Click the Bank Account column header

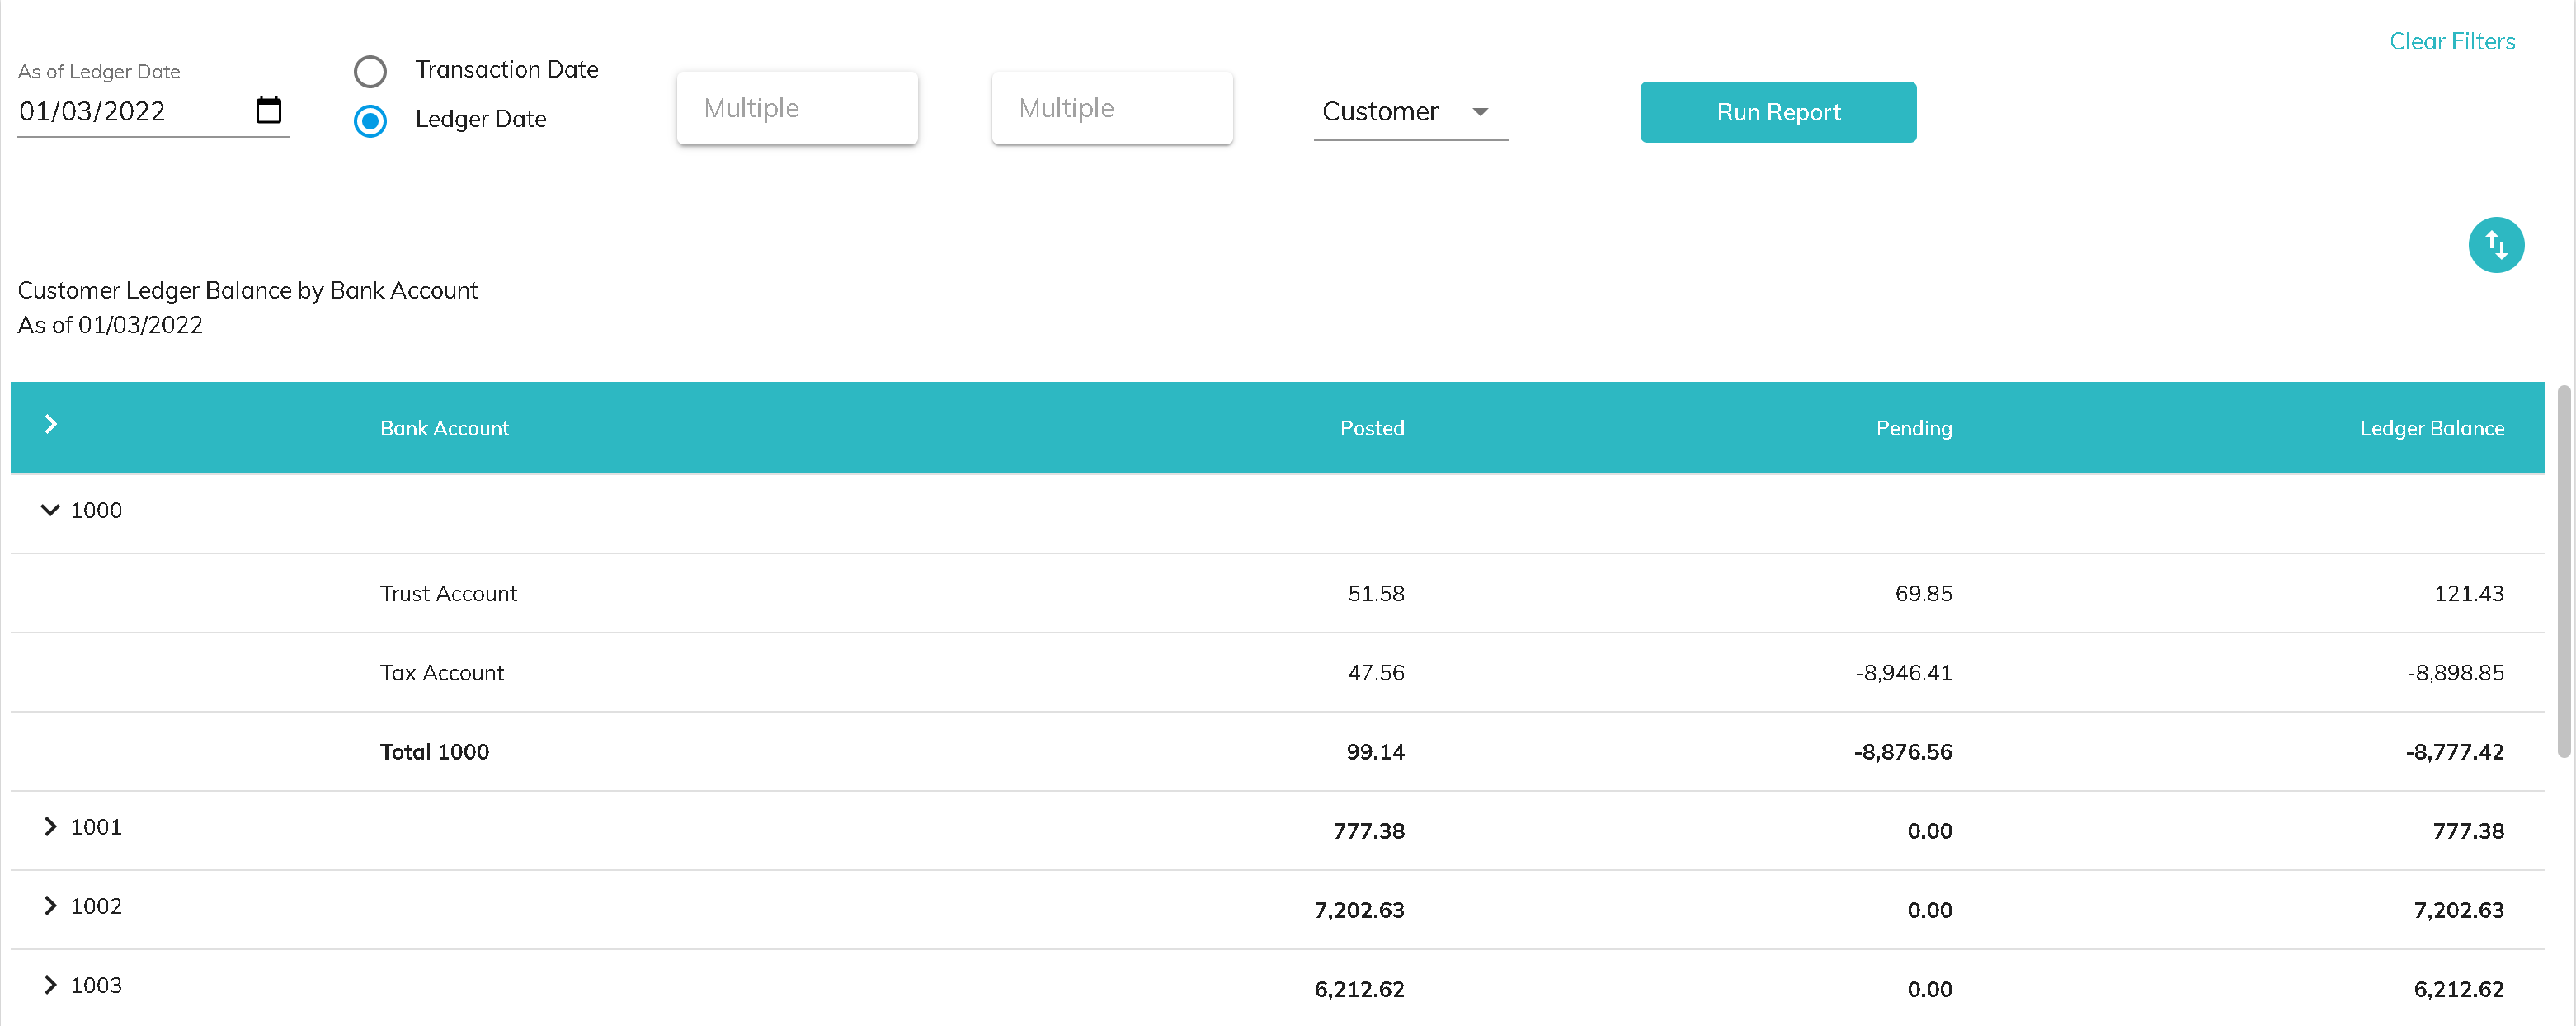(x=444, y=428)
